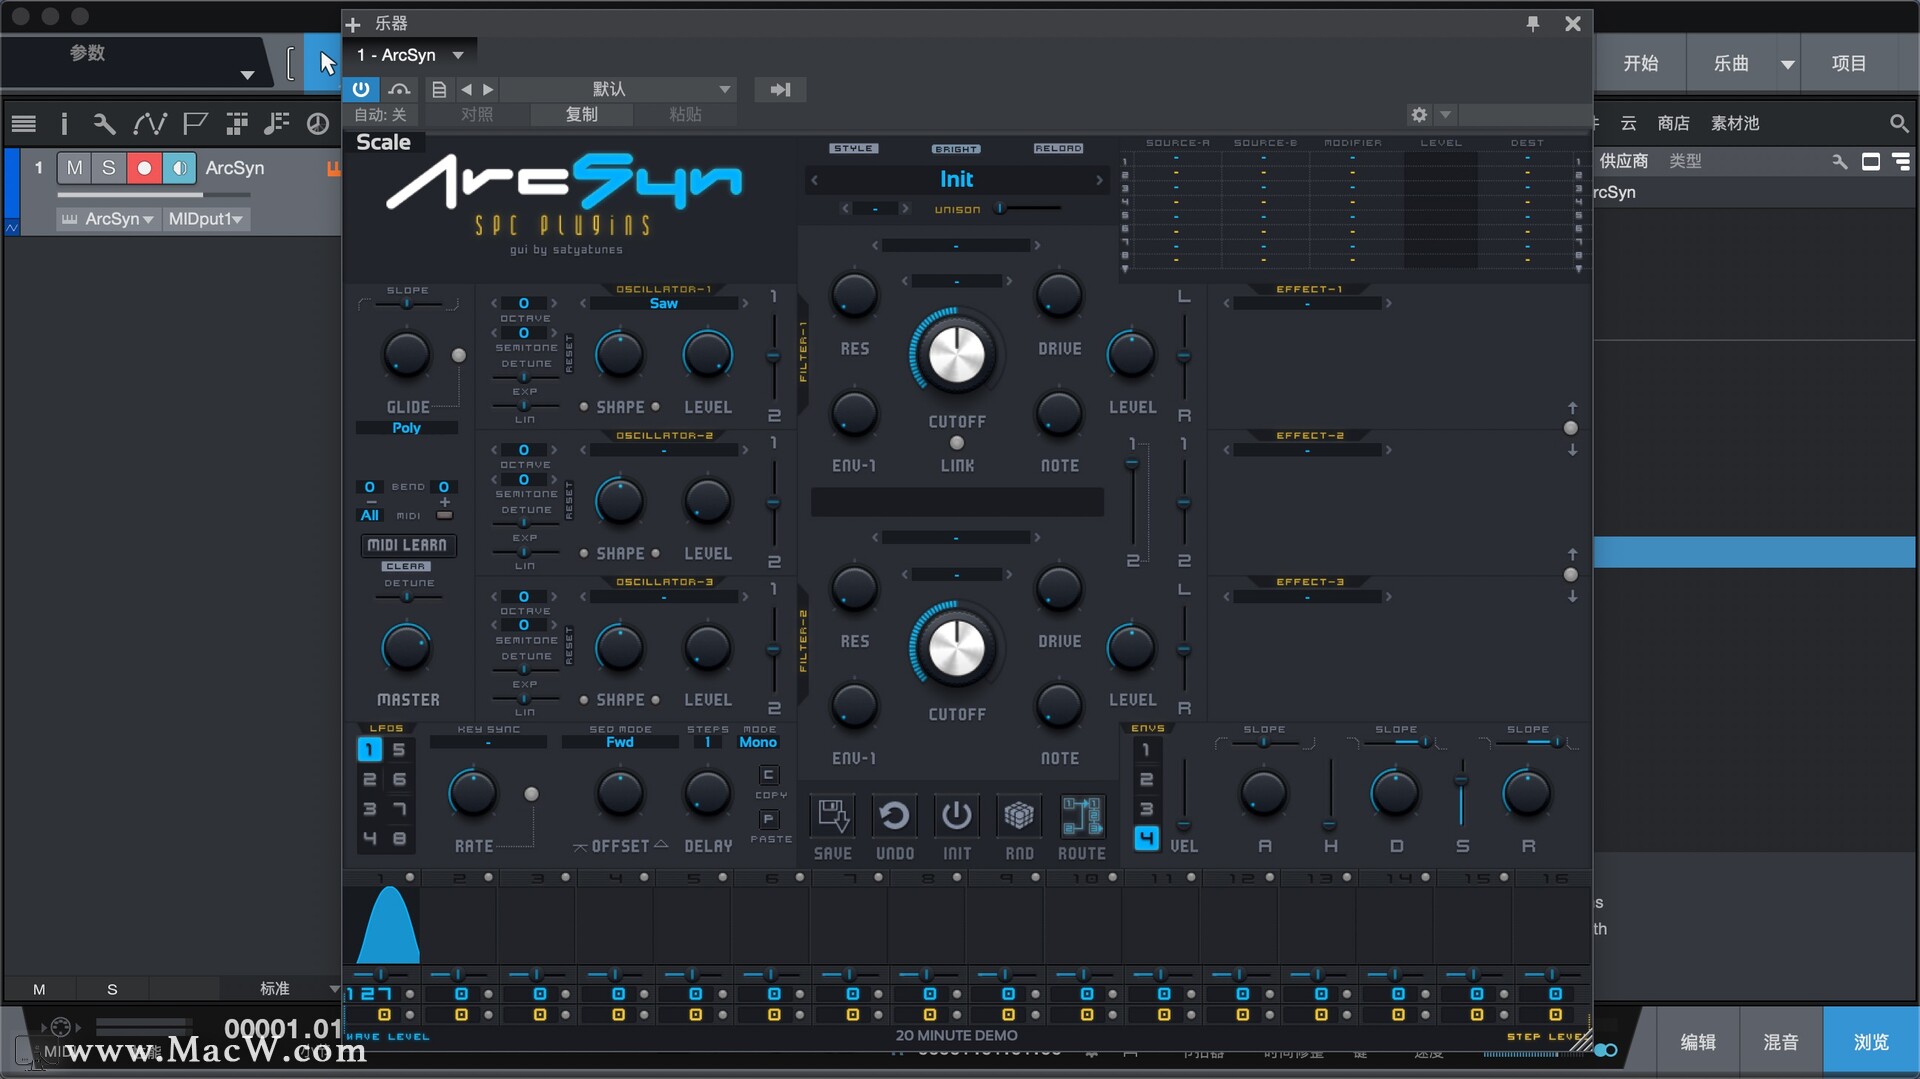Switch to the 项目 tab
The image size is (1920, 1079).
point(1848,64)
